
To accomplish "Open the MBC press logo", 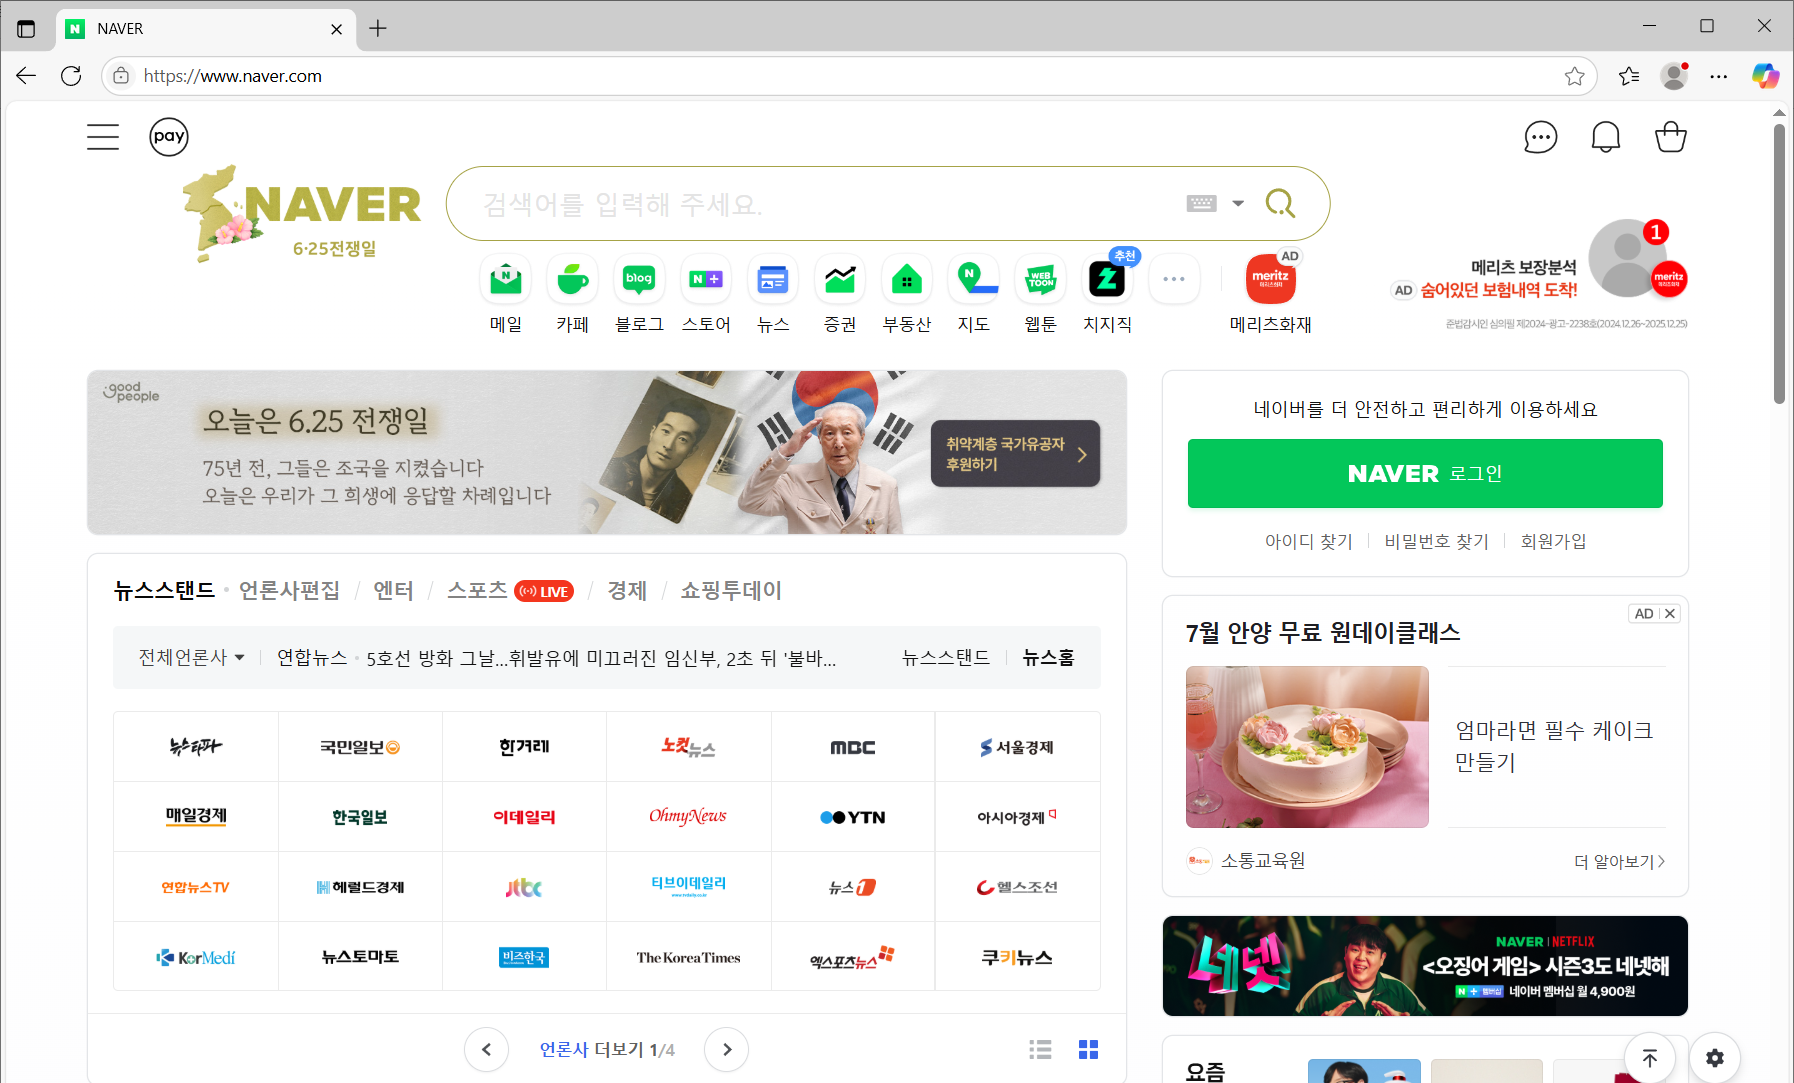I will click(853, 747).
